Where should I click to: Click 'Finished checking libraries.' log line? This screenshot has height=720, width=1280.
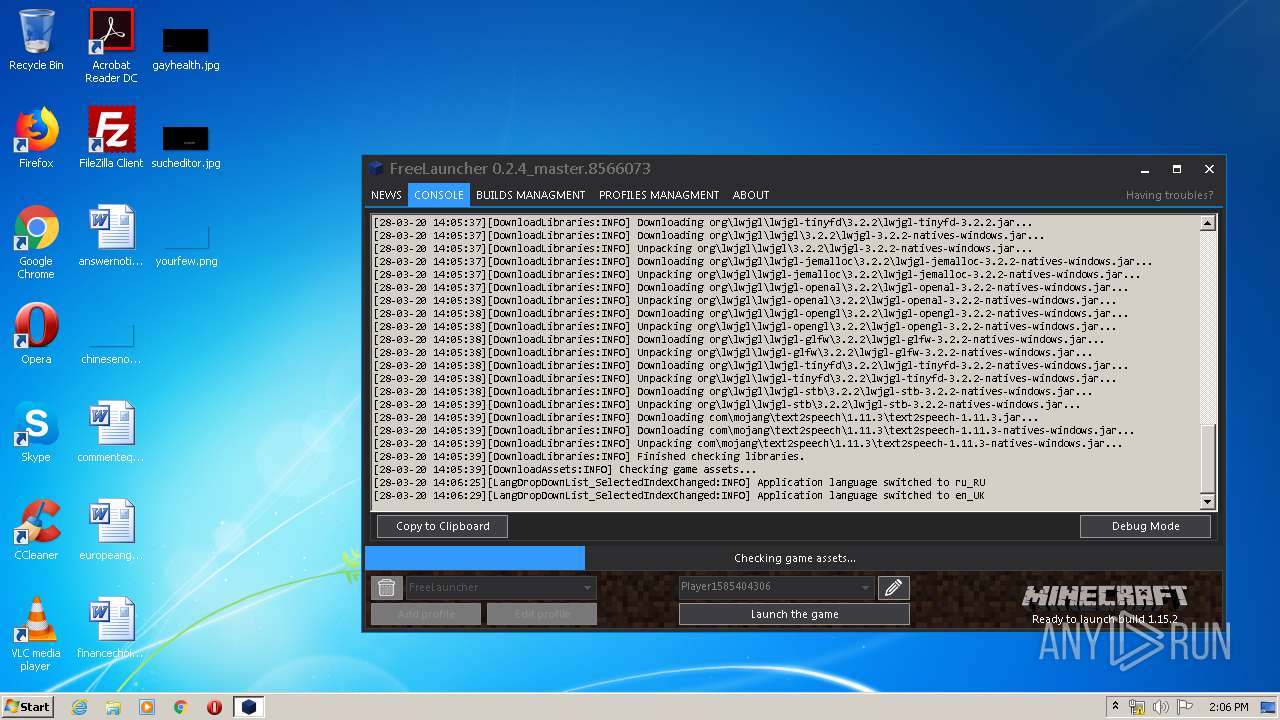[589, 456]
